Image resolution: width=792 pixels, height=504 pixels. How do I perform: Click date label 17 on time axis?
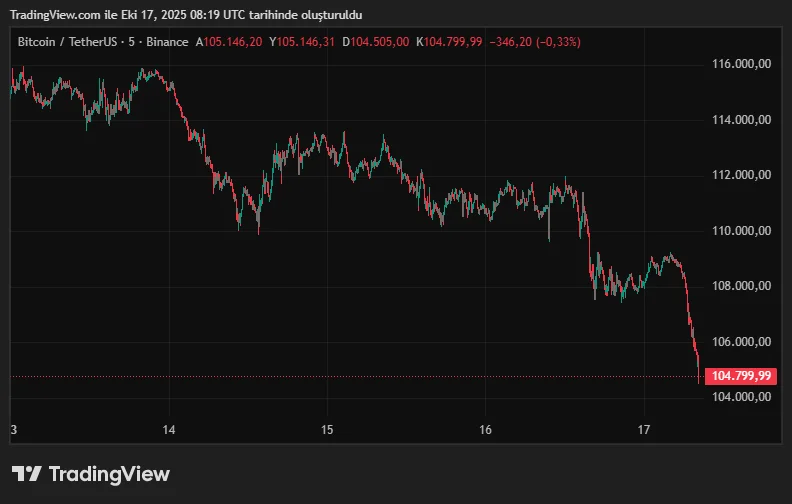pyautogui.click(x=644, y=429)
